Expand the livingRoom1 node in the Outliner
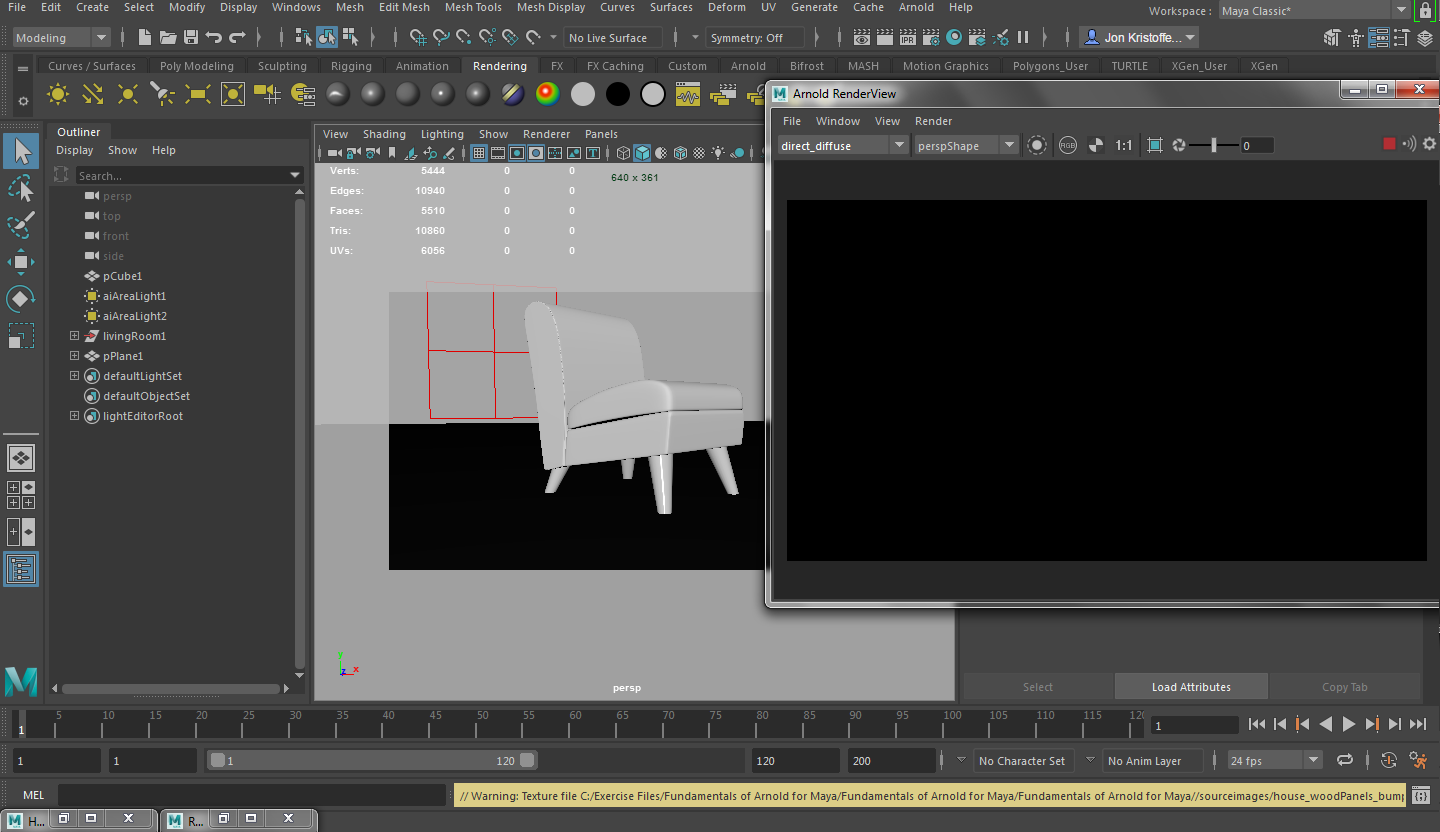Image resolution: width=1440 pixels, height=832 pixels. (x=74, y=336)
